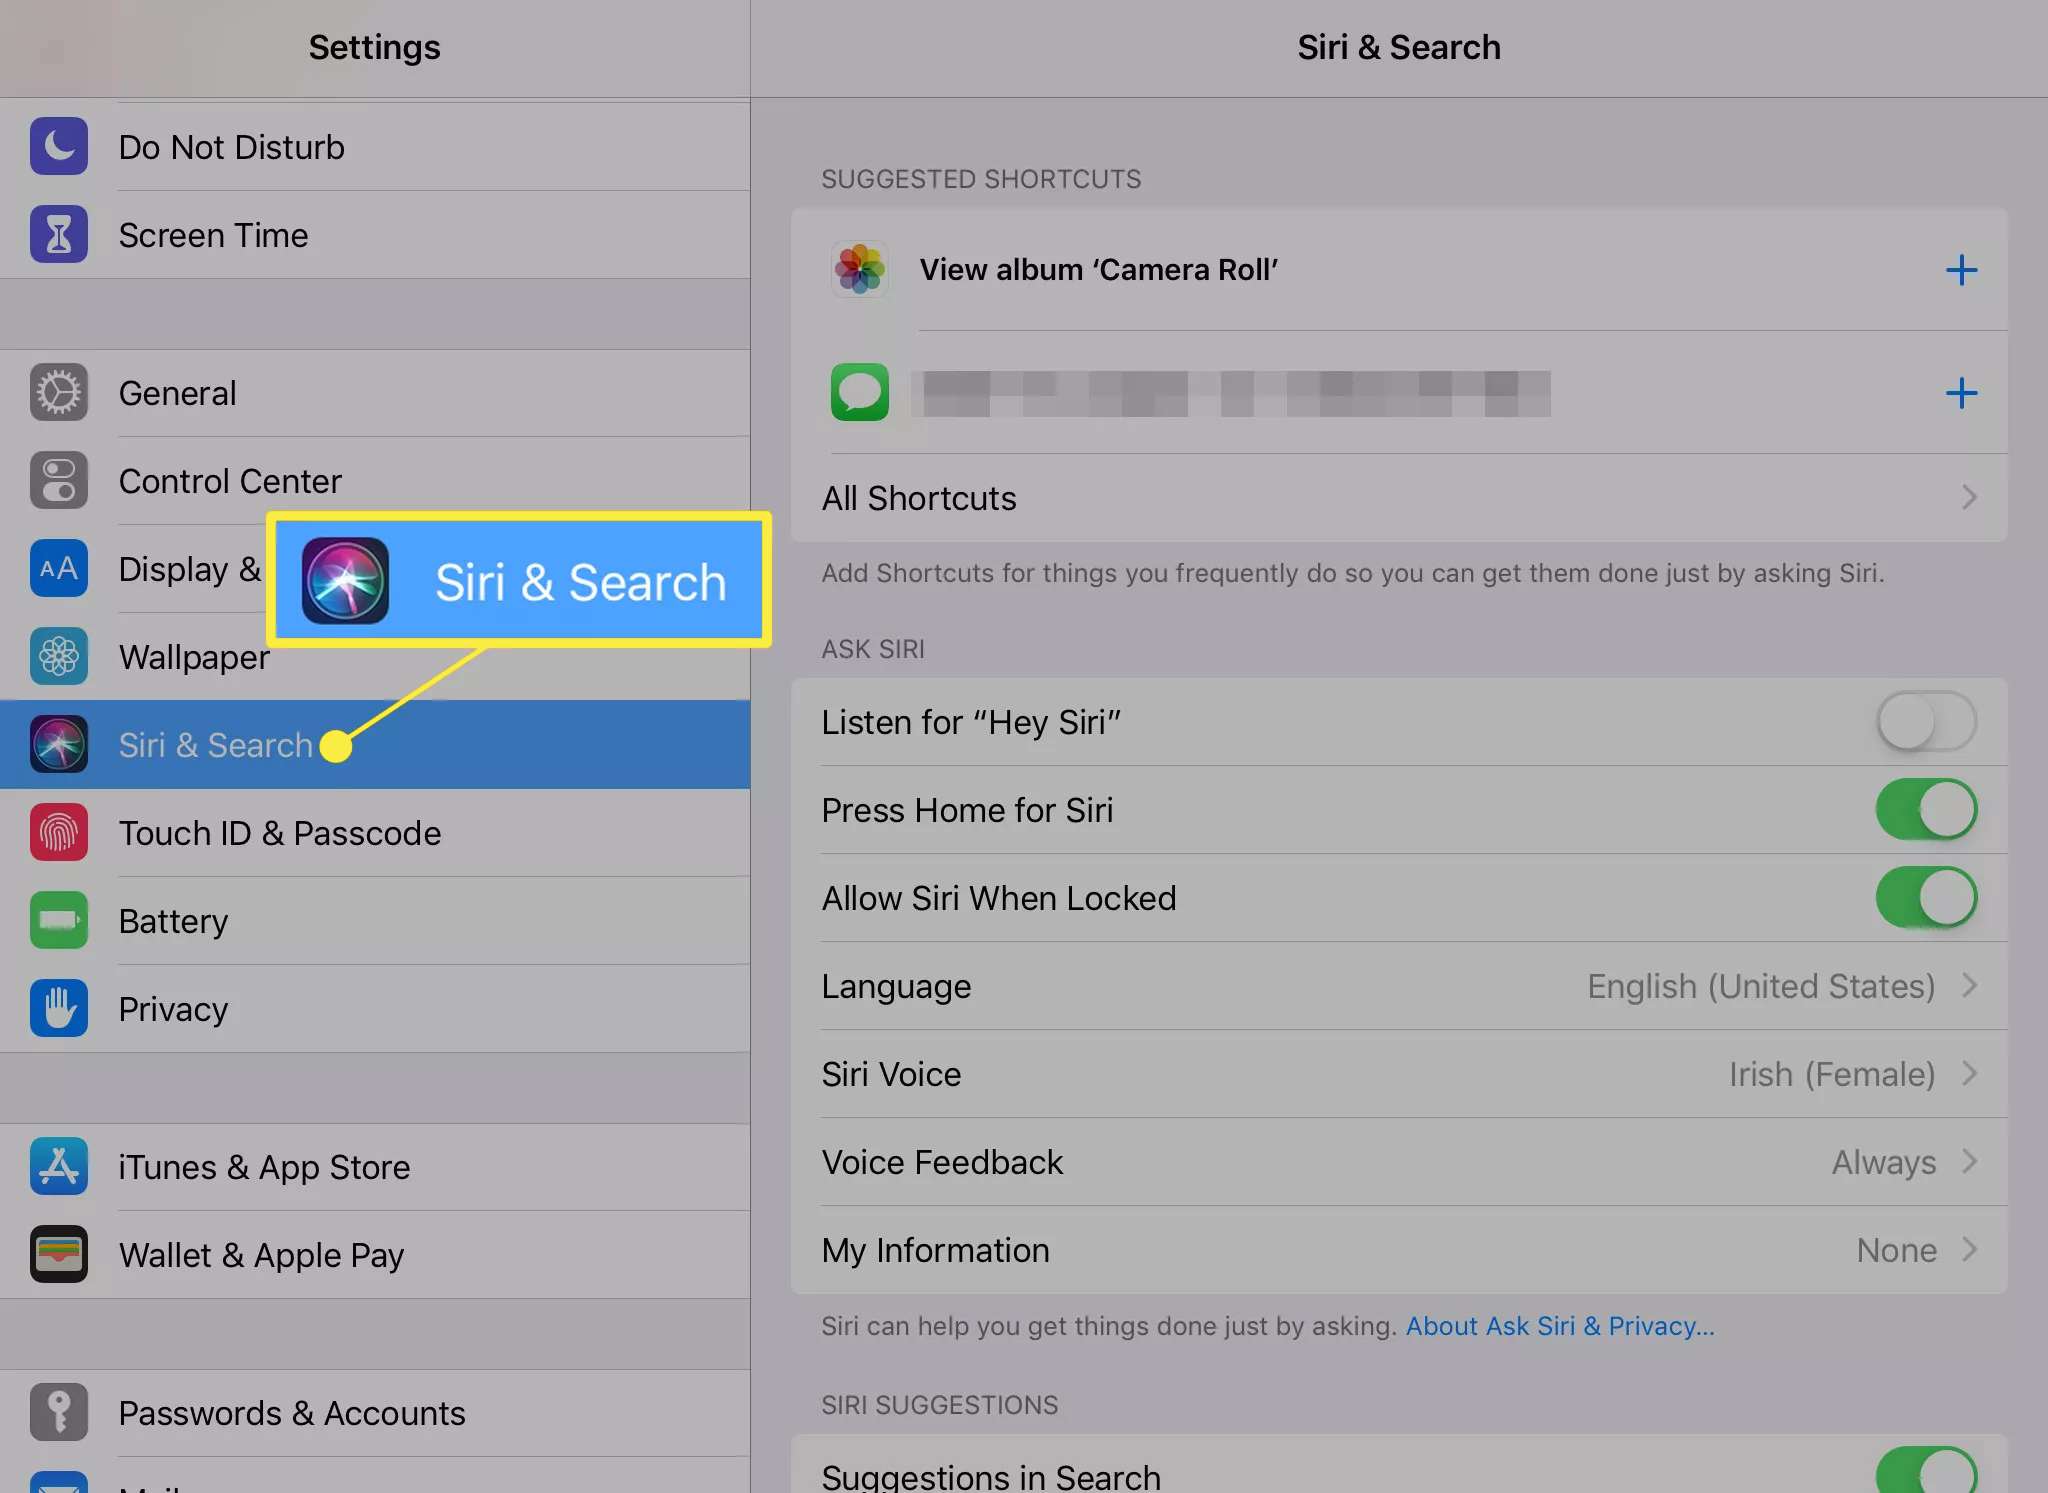
Task: Disable Press Home for Siri
Action: 1926,809
